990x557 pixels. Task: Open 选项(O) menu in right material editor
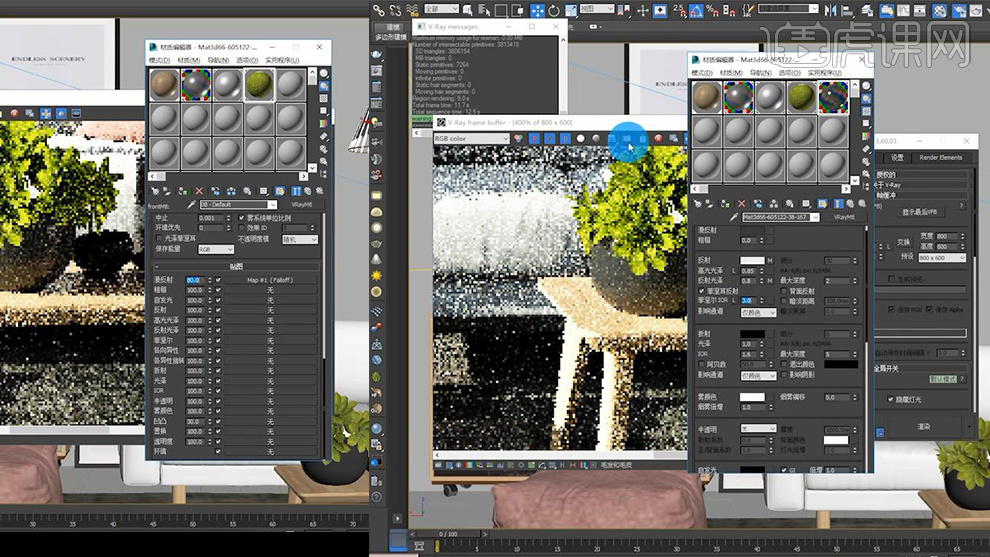coord(789,73)
